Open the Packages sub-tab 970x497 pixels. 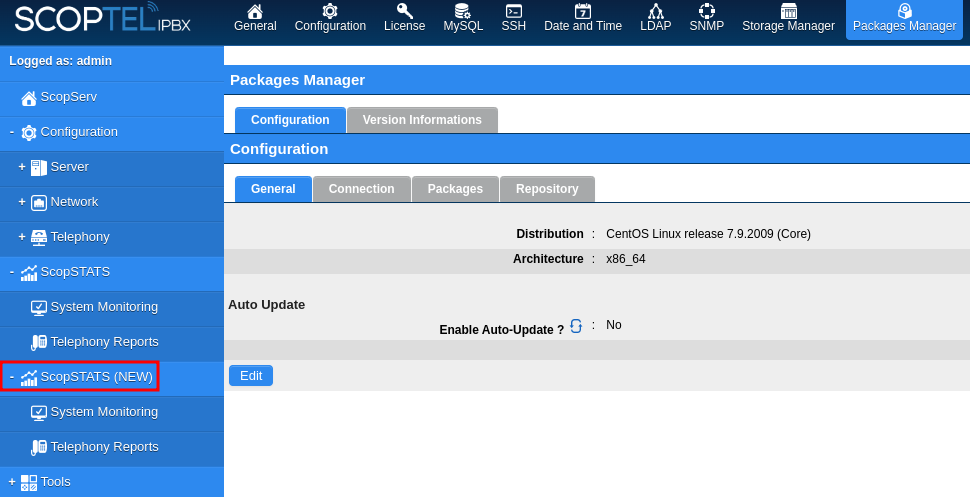click(455, 189)
